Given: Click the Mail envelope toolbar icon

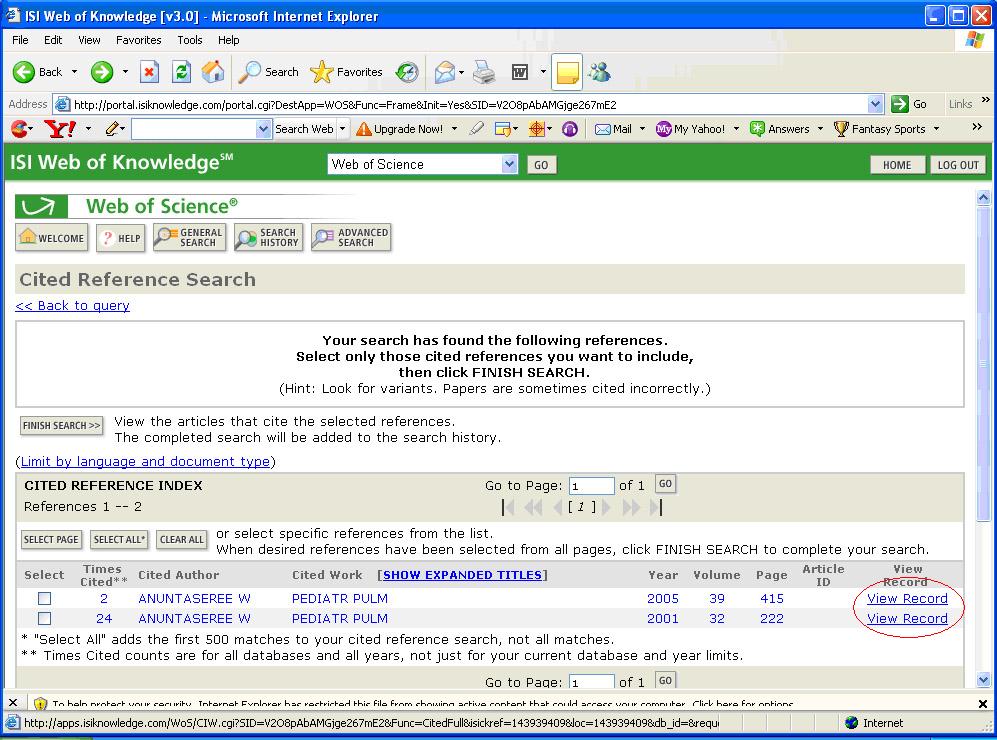Looking at the screenshot, I should [x=445, y=72].
